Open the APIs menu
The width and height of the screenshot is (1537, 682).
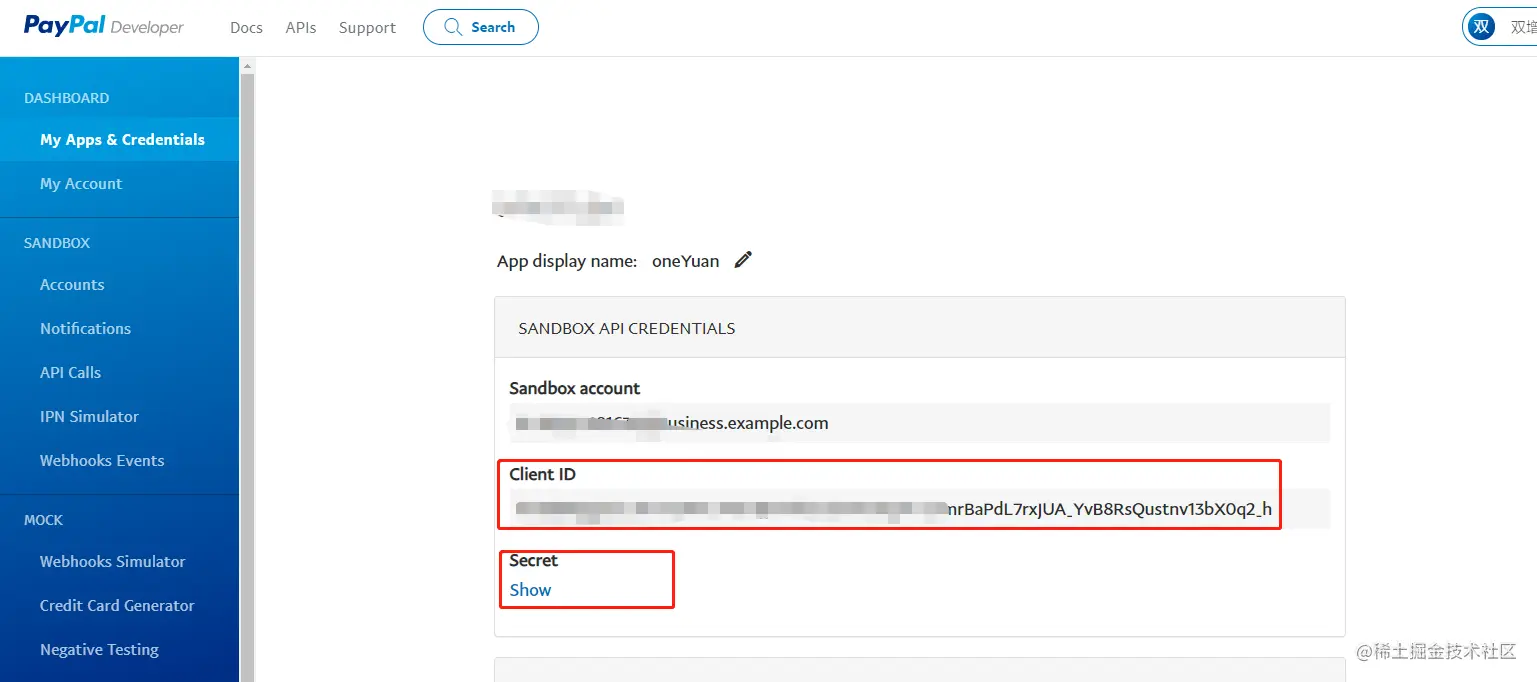coord(301,28)
